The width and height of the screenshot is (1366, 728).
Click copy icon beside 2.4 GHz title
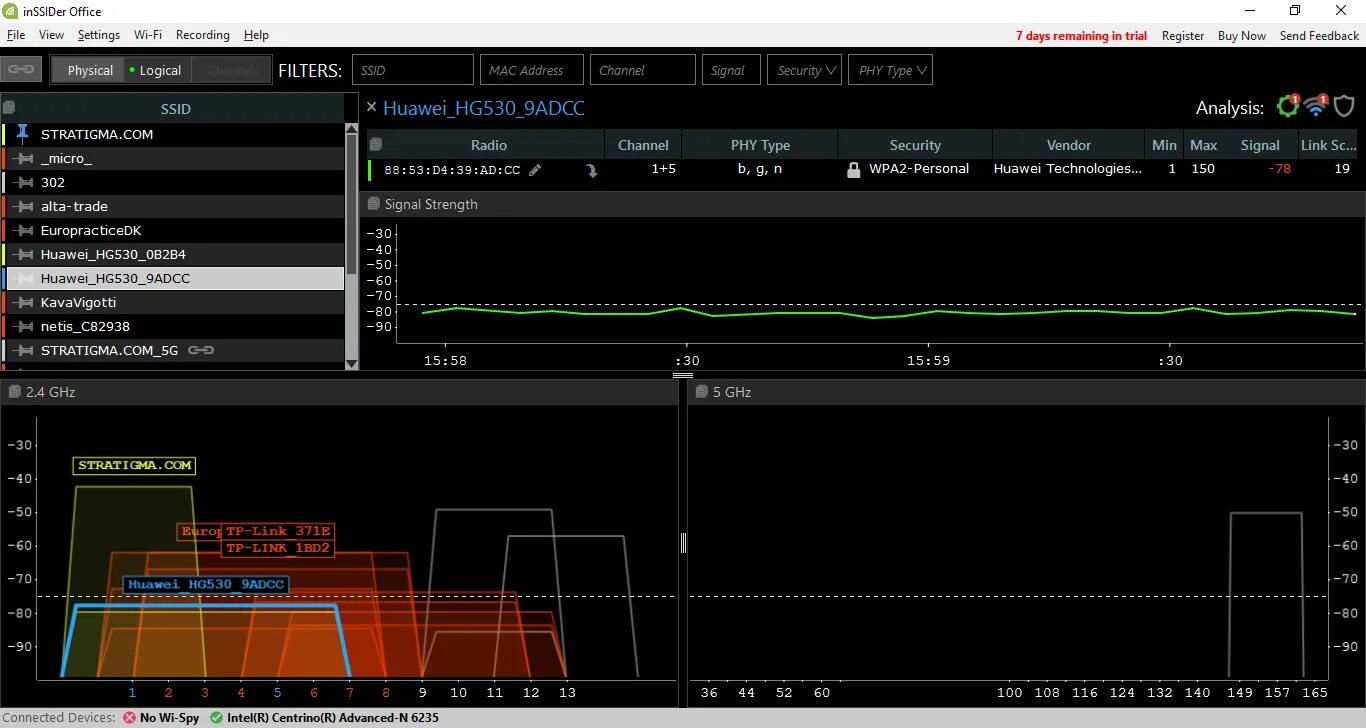pyautogui.click(x=14, y=392)
